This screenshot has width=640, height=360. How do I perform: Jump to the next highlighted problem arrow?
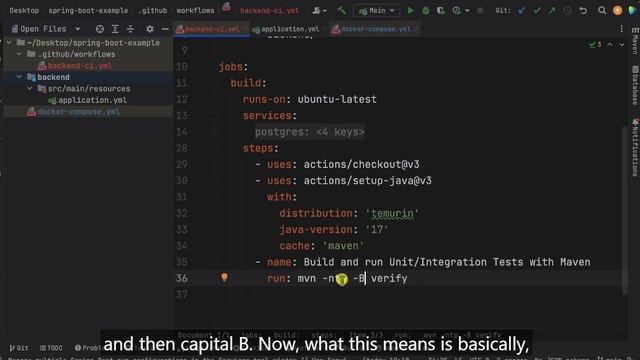pos(622,44)
